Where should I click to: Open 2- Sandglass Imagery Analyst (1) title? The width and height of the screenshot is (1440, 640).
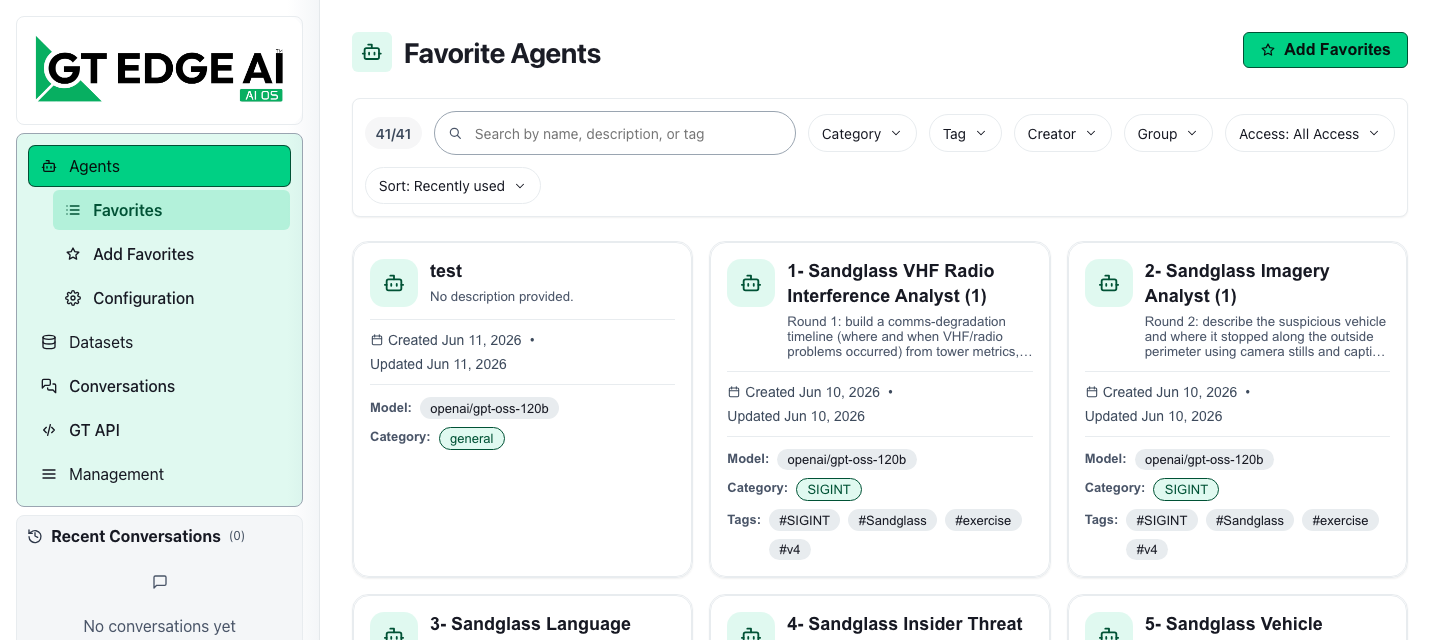(1237, 283)
